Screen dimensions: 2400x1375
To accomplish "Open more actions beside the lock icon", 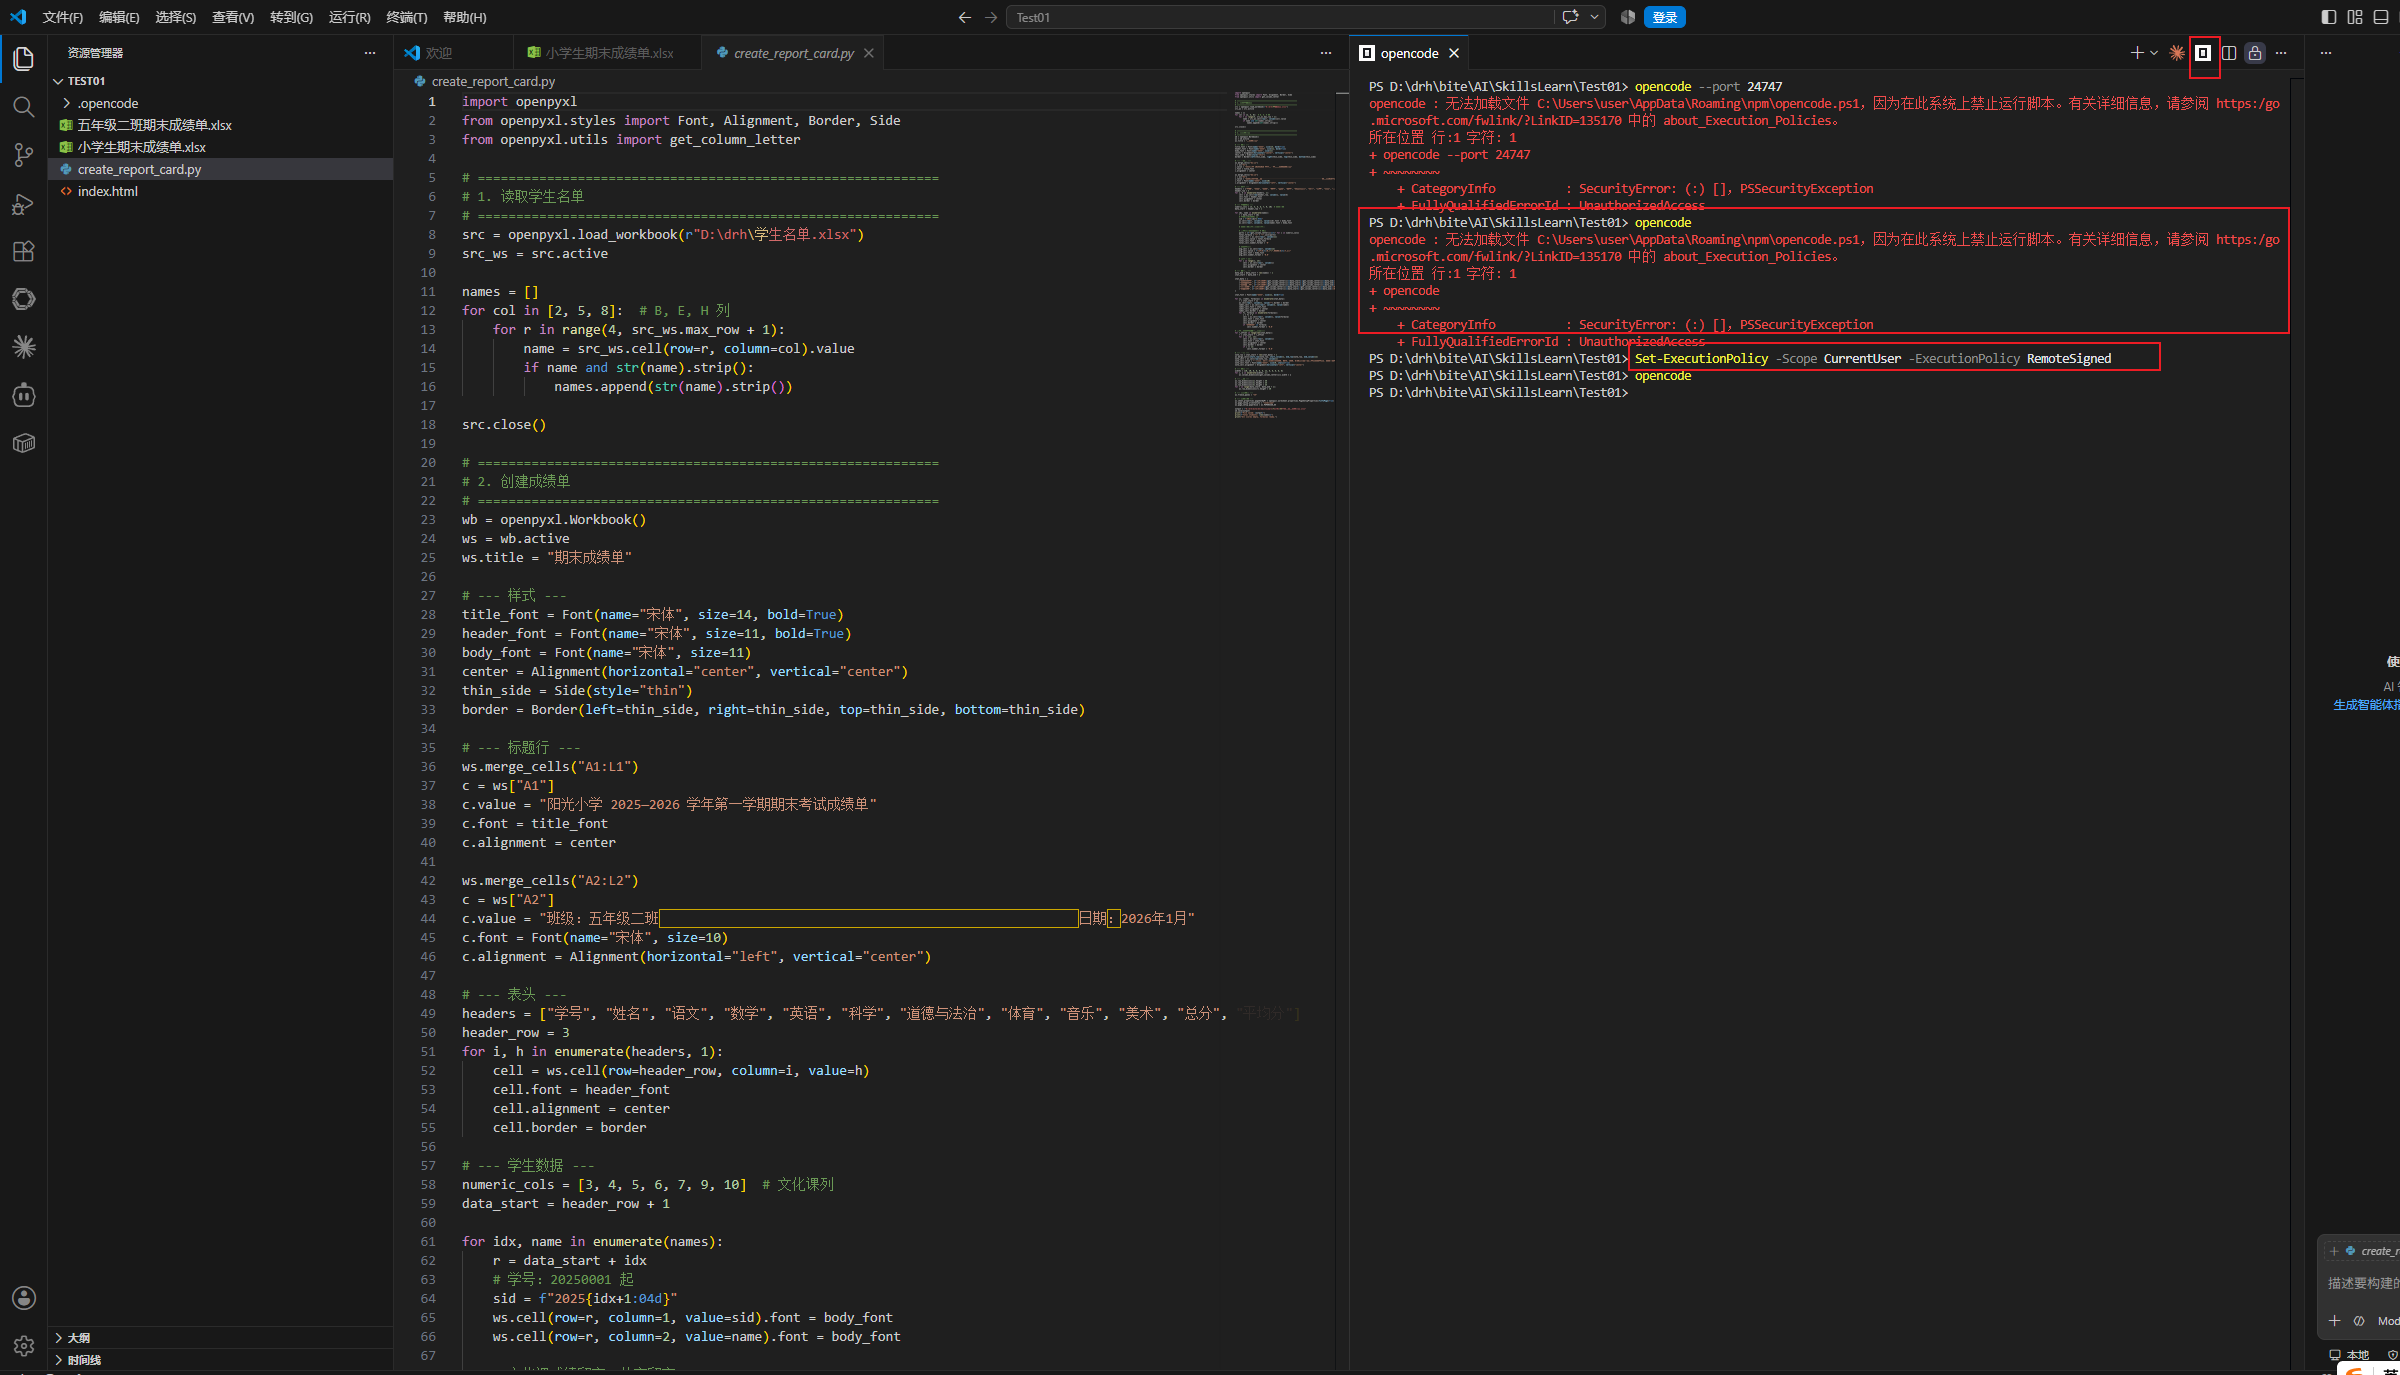I will [2281, 53].
